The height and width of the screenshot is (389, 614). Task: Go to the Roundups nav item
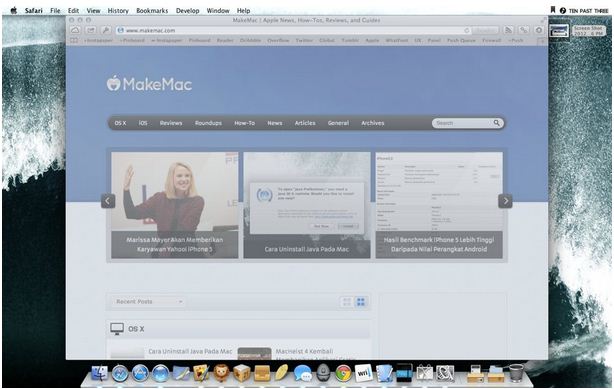click(x=208, y=123)
